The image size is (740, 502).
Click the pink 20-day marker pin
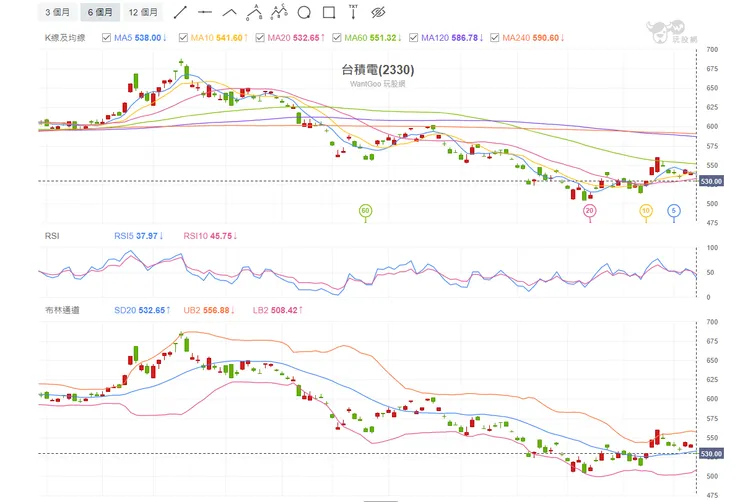[589, 211]
